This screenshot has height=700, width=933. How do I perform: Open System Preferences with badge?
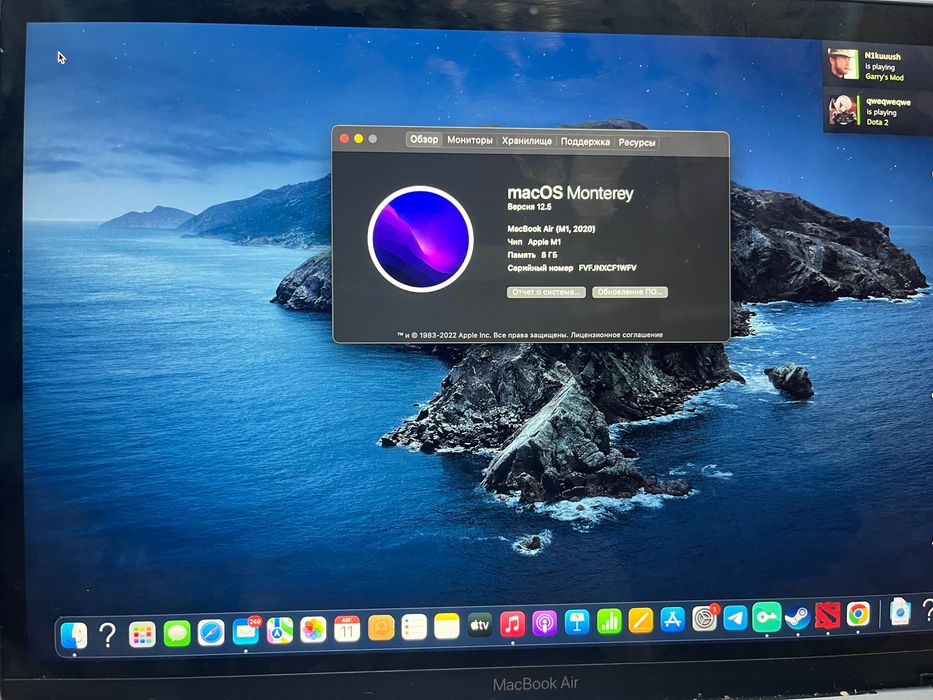click(x=705, y=618)
